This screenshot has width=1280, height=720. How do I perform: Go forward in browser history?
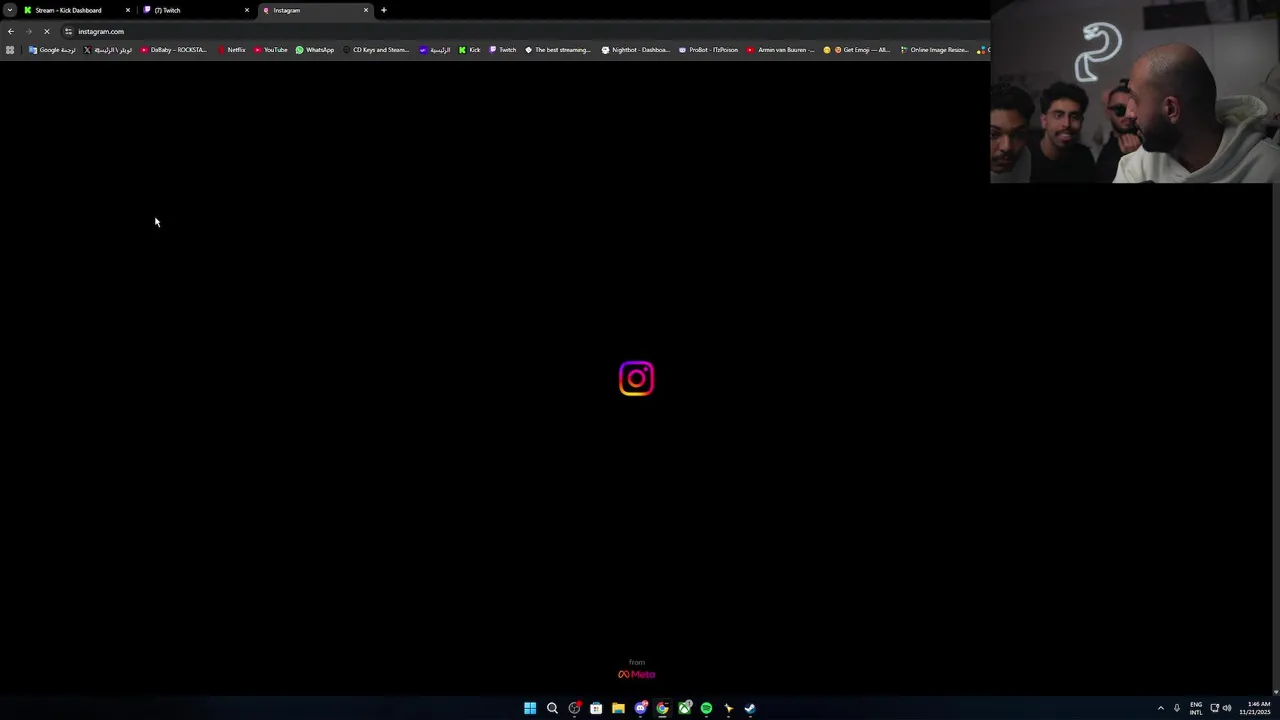28,32
